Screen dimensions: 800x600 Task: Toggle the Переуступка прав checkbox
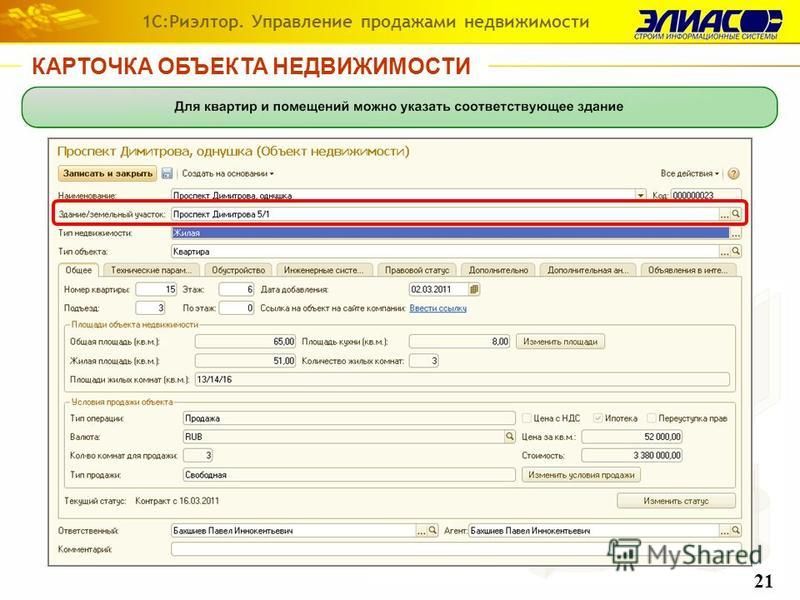point(651,418)
